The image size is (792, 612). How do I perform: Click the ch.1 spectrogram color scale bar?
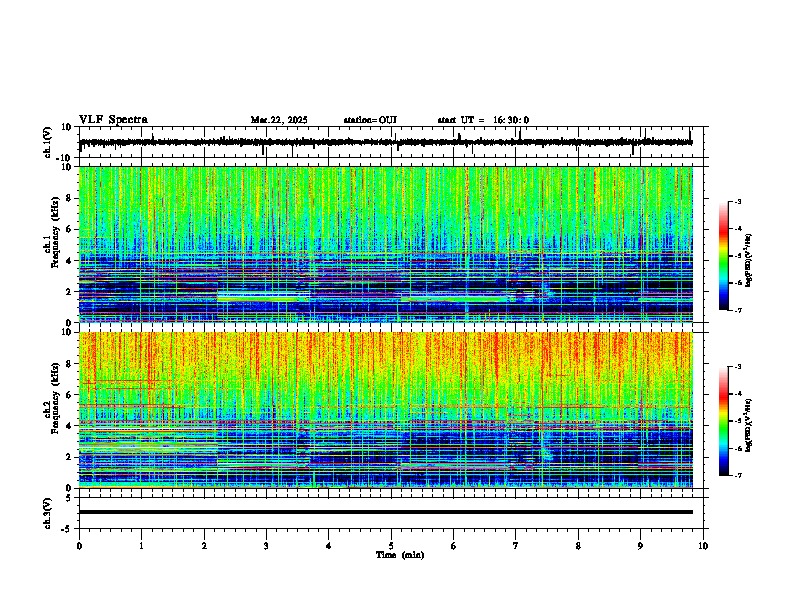click(x=724, y=256)
